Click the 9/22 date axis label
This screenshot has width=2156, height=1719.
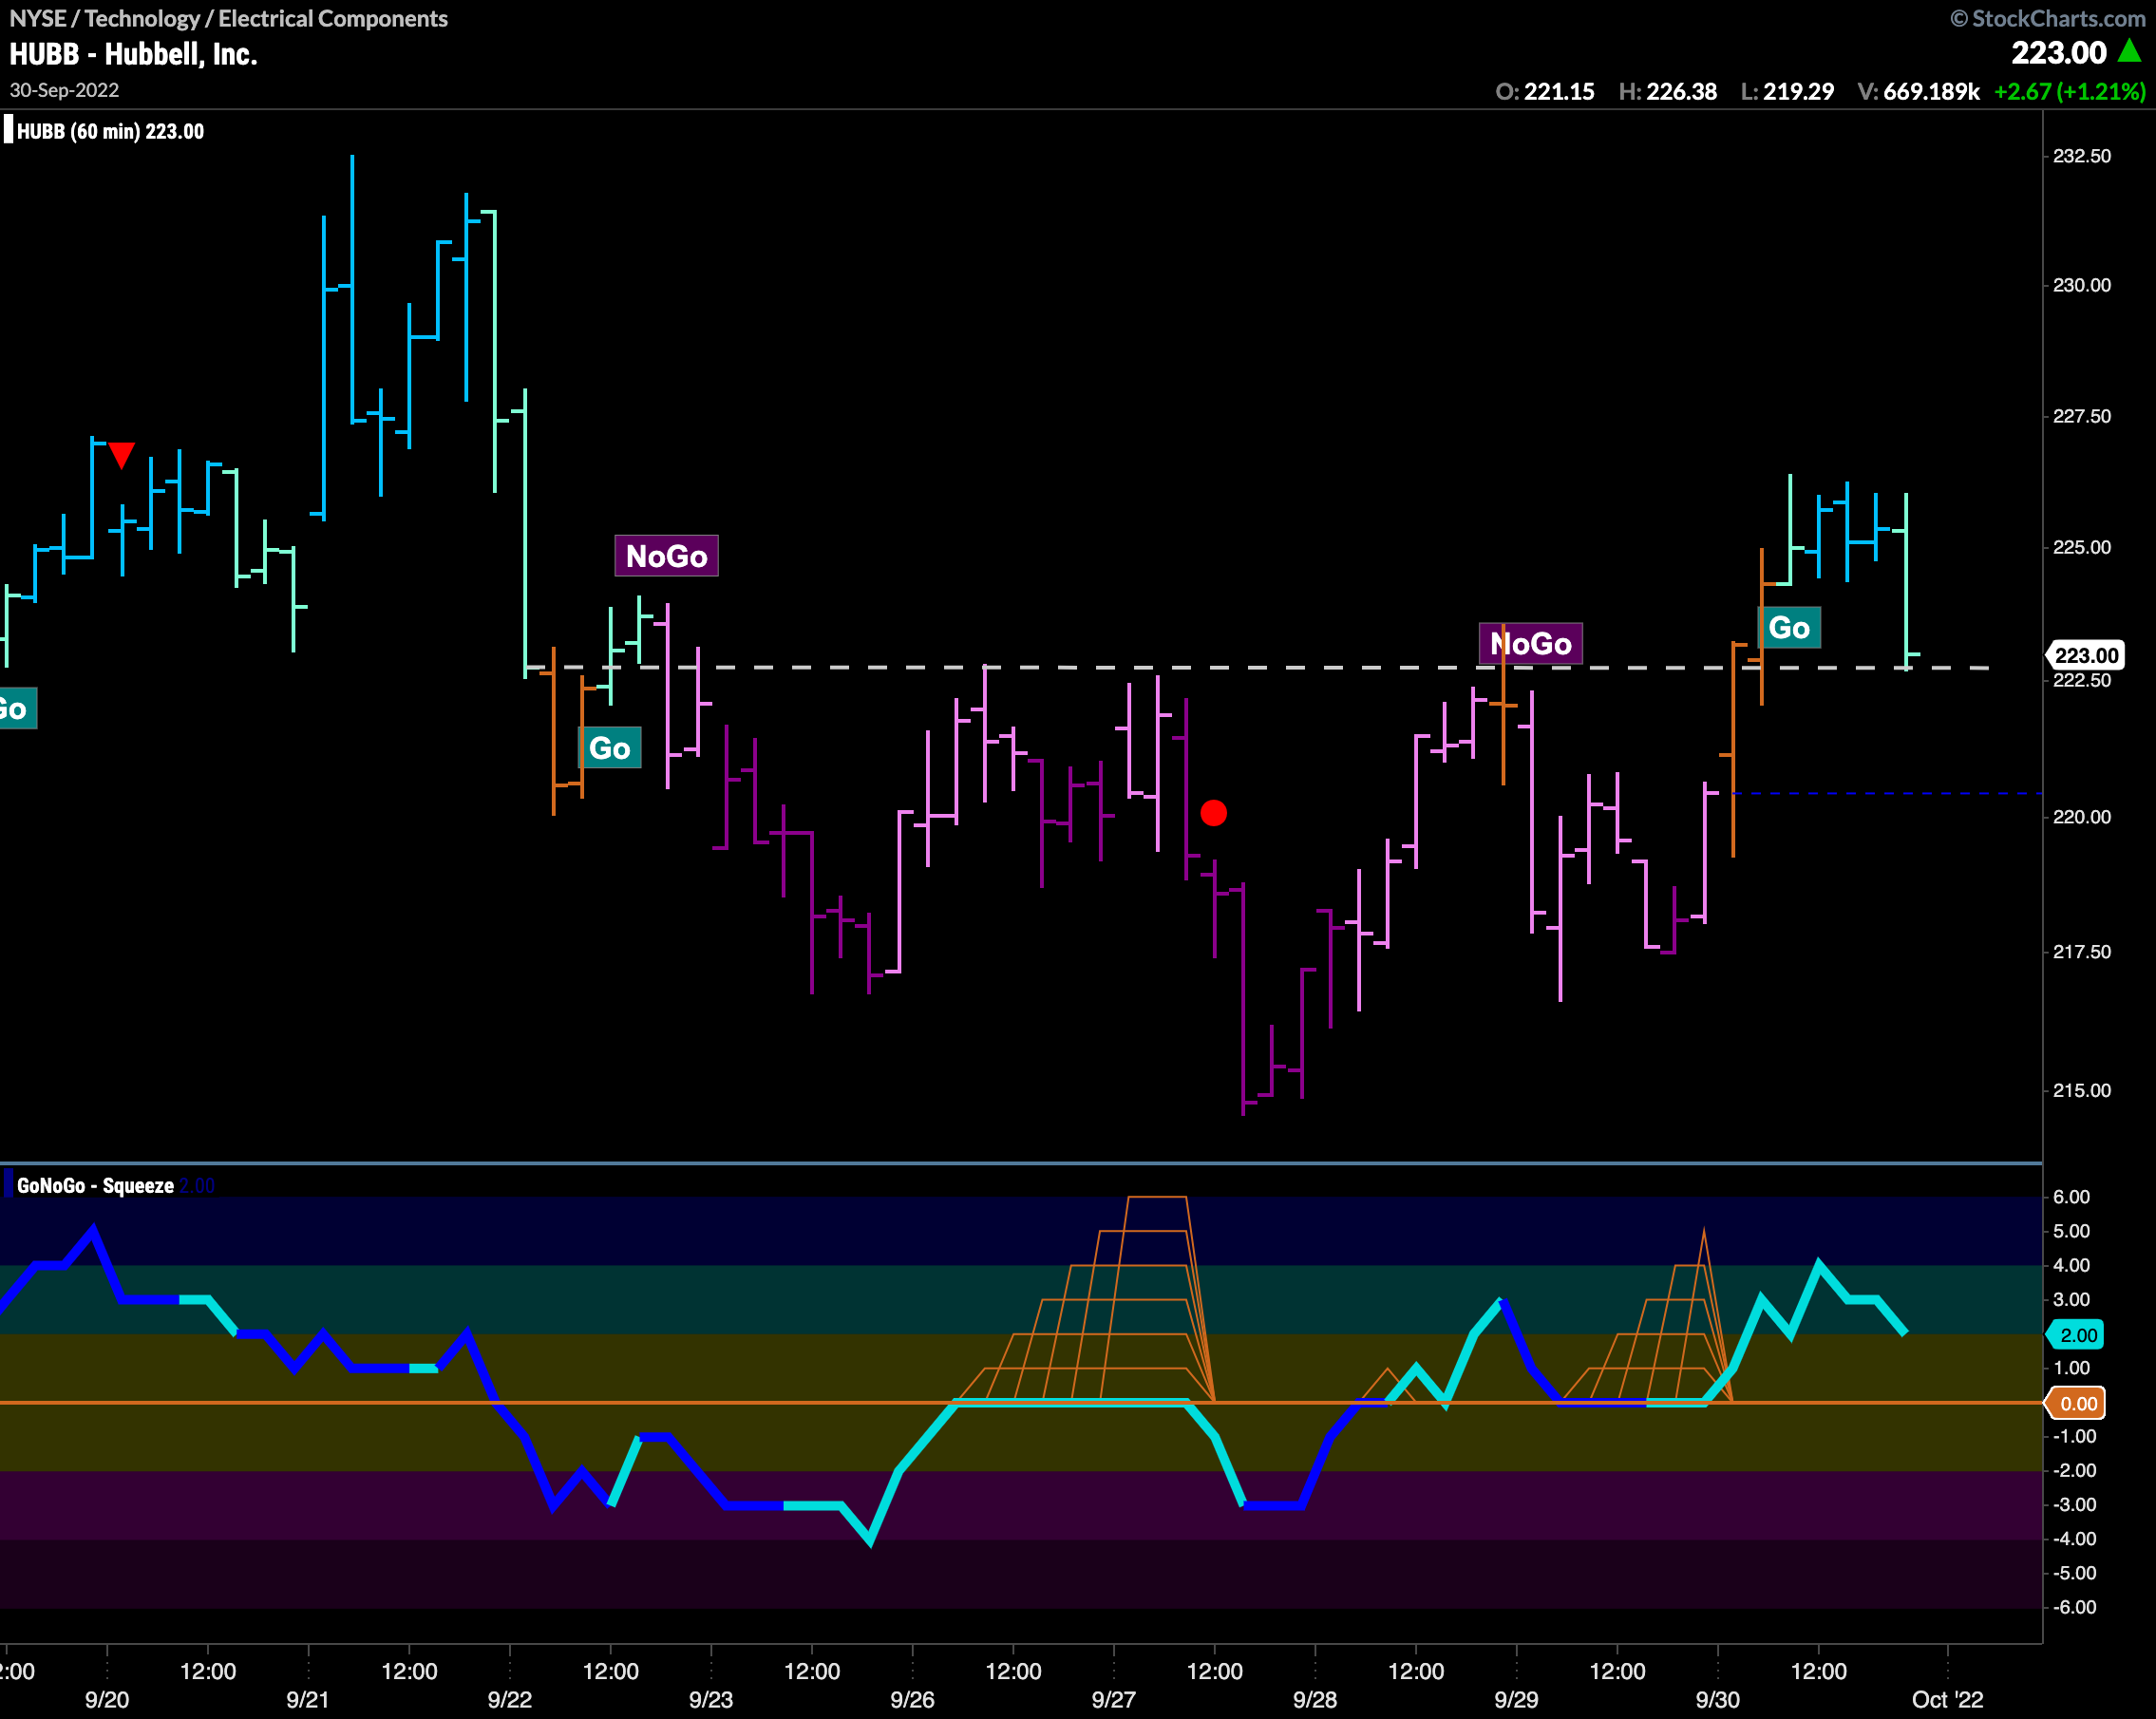510,1699
